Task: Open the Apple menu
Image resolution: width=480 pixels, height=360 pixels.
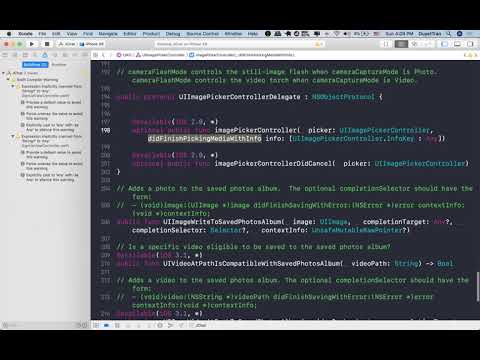Action: pyautogui.click(x=9, y=34)
